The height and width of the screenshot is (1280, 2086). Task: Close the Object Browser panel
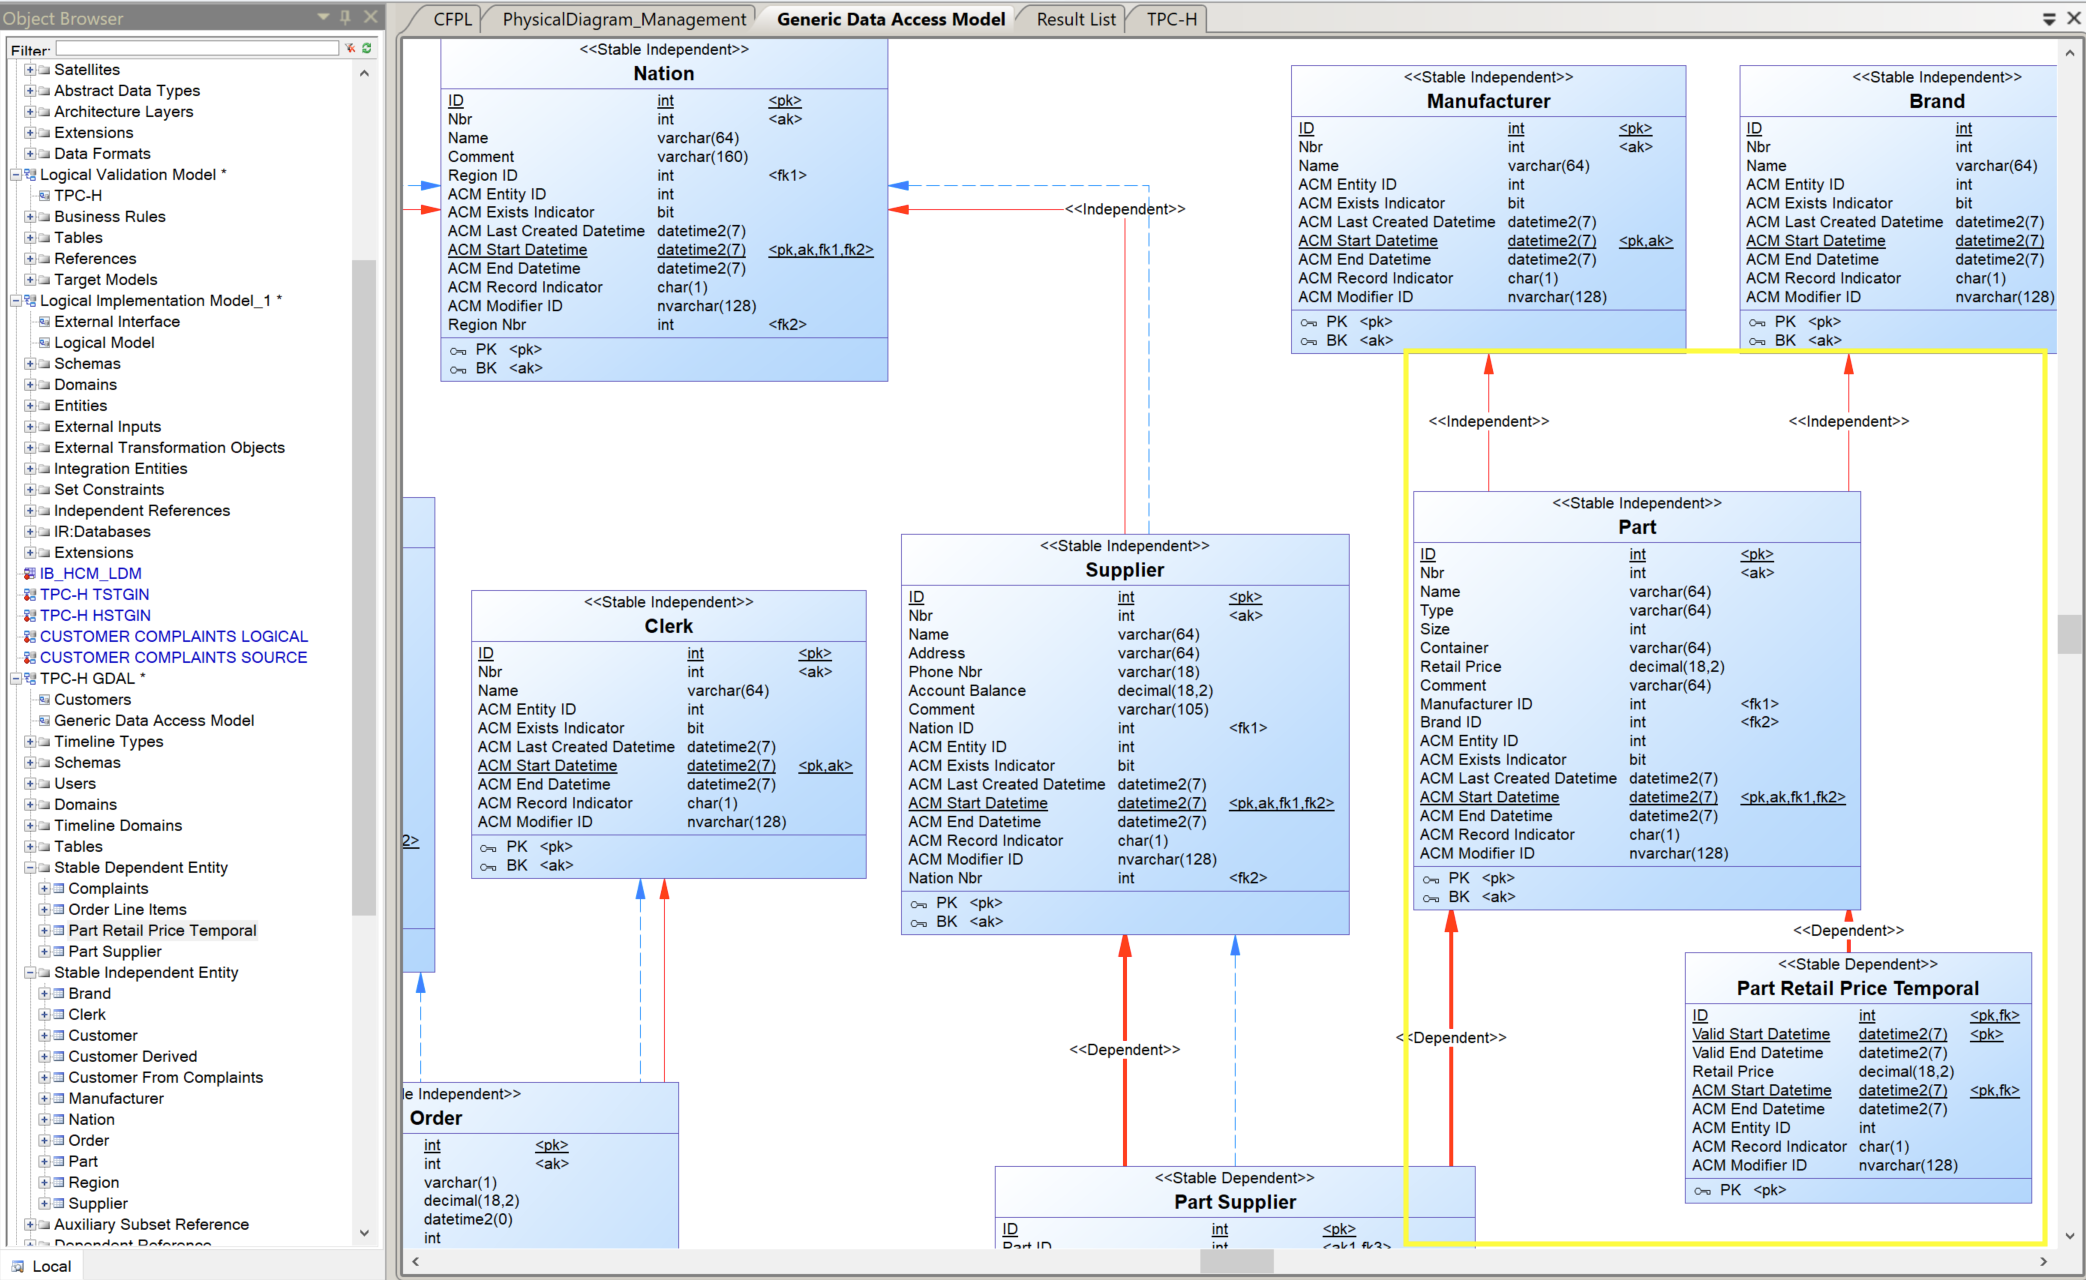click(371, 17)
